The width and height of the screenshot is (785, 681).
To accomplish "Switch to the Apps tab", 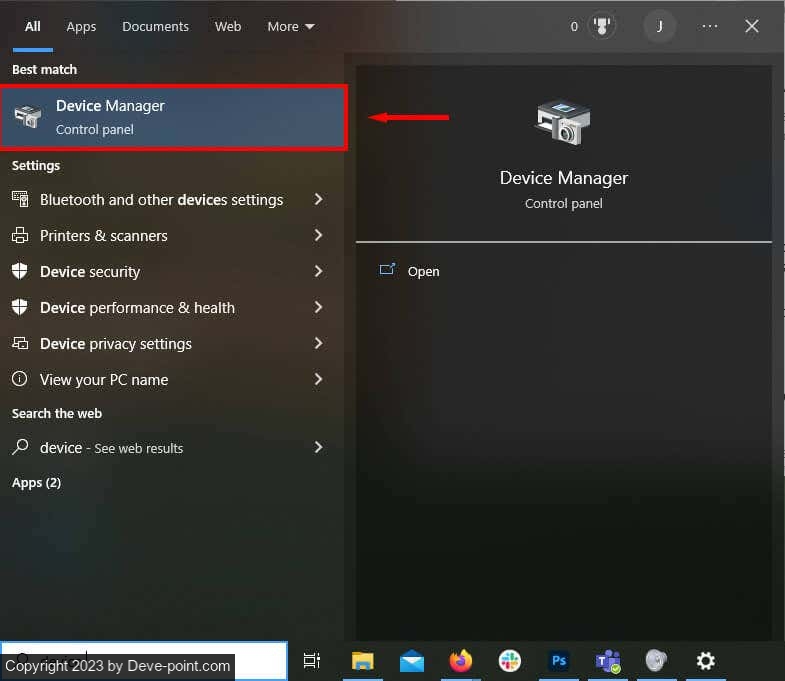I will coord(81,27).
